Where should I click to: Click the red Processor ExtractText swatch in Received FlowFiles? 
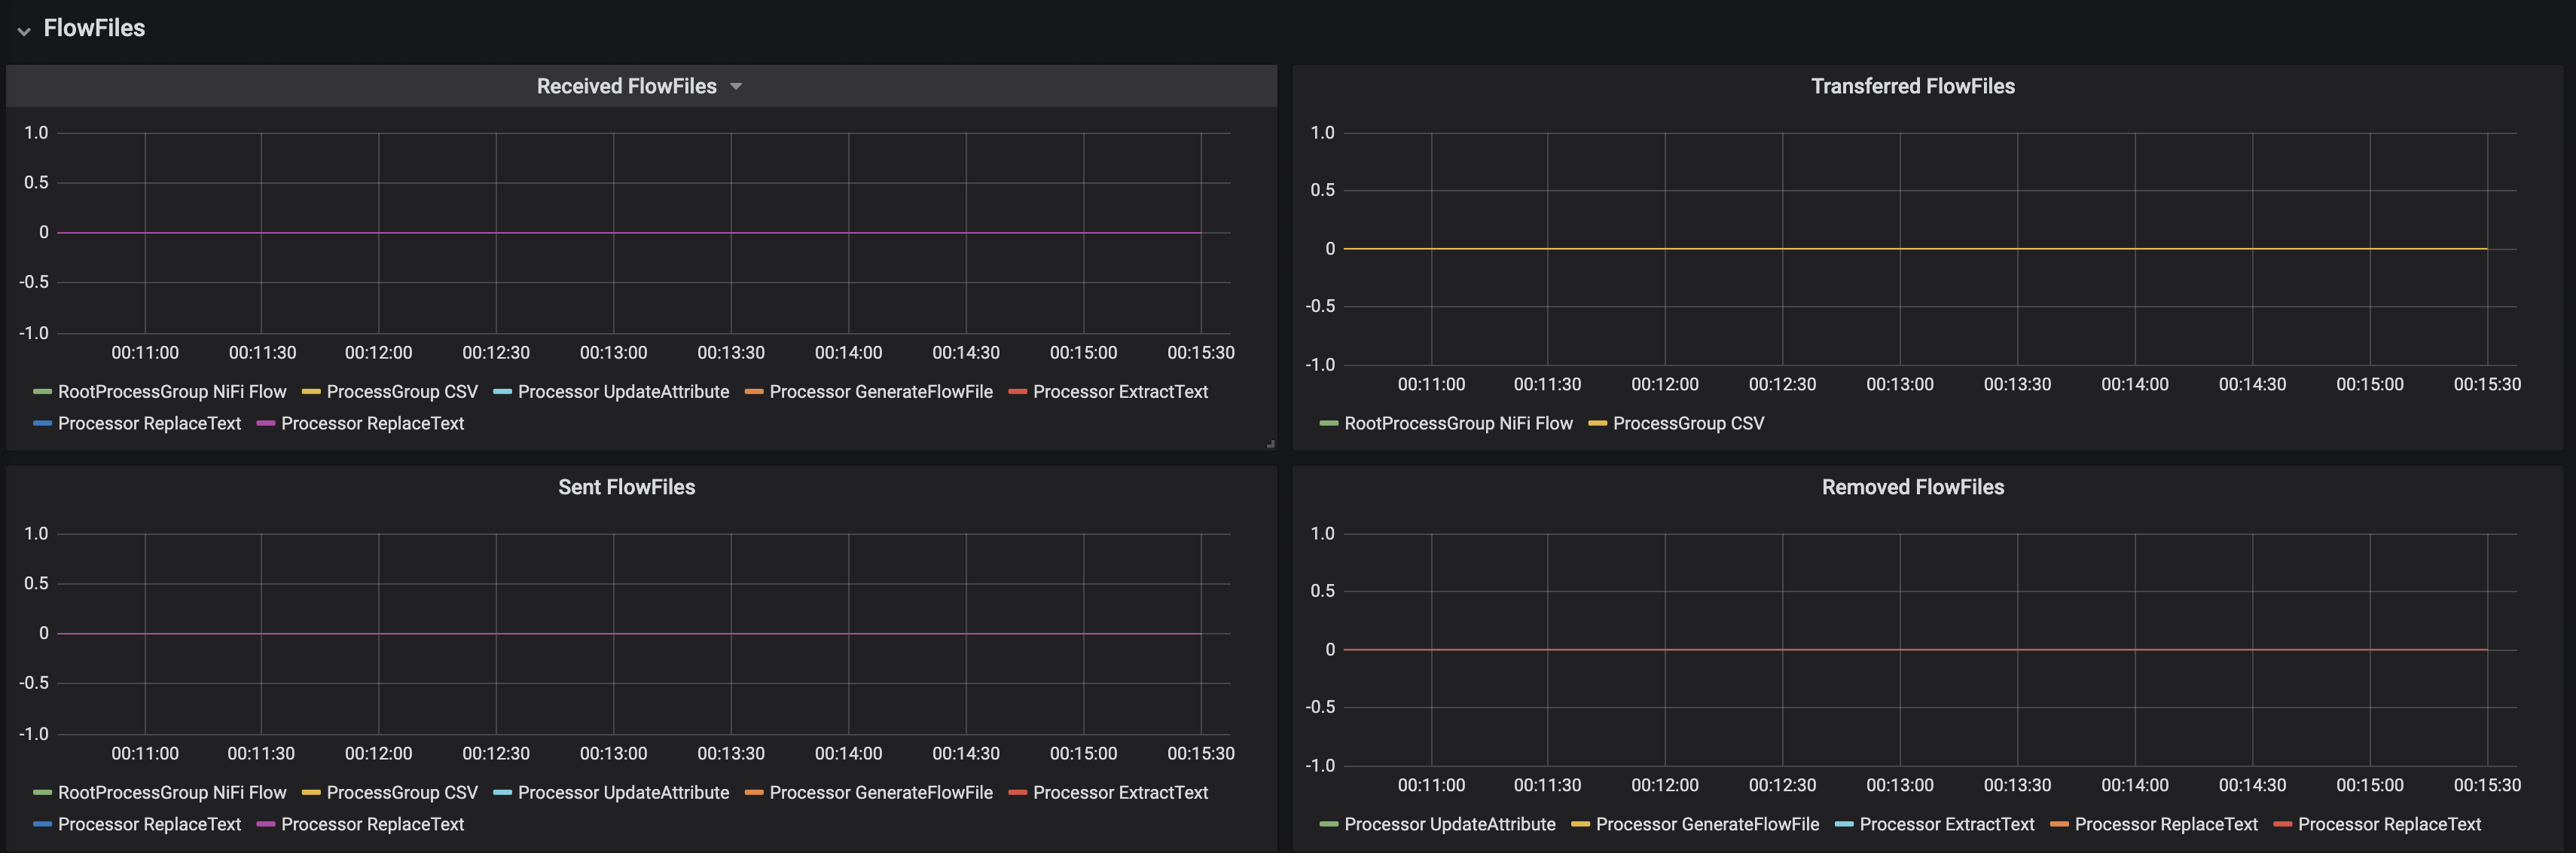tap(1018, 392)
